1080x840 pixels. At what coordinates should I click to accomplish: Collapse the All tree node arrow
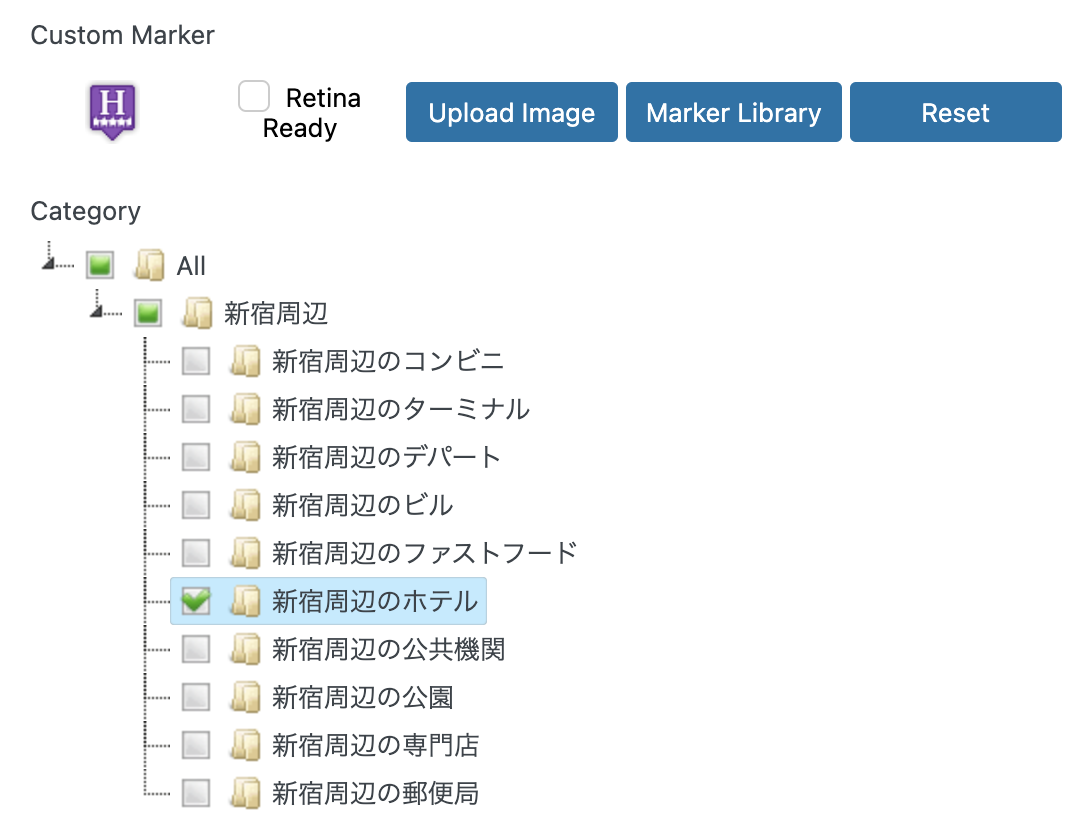click(48, 262)
